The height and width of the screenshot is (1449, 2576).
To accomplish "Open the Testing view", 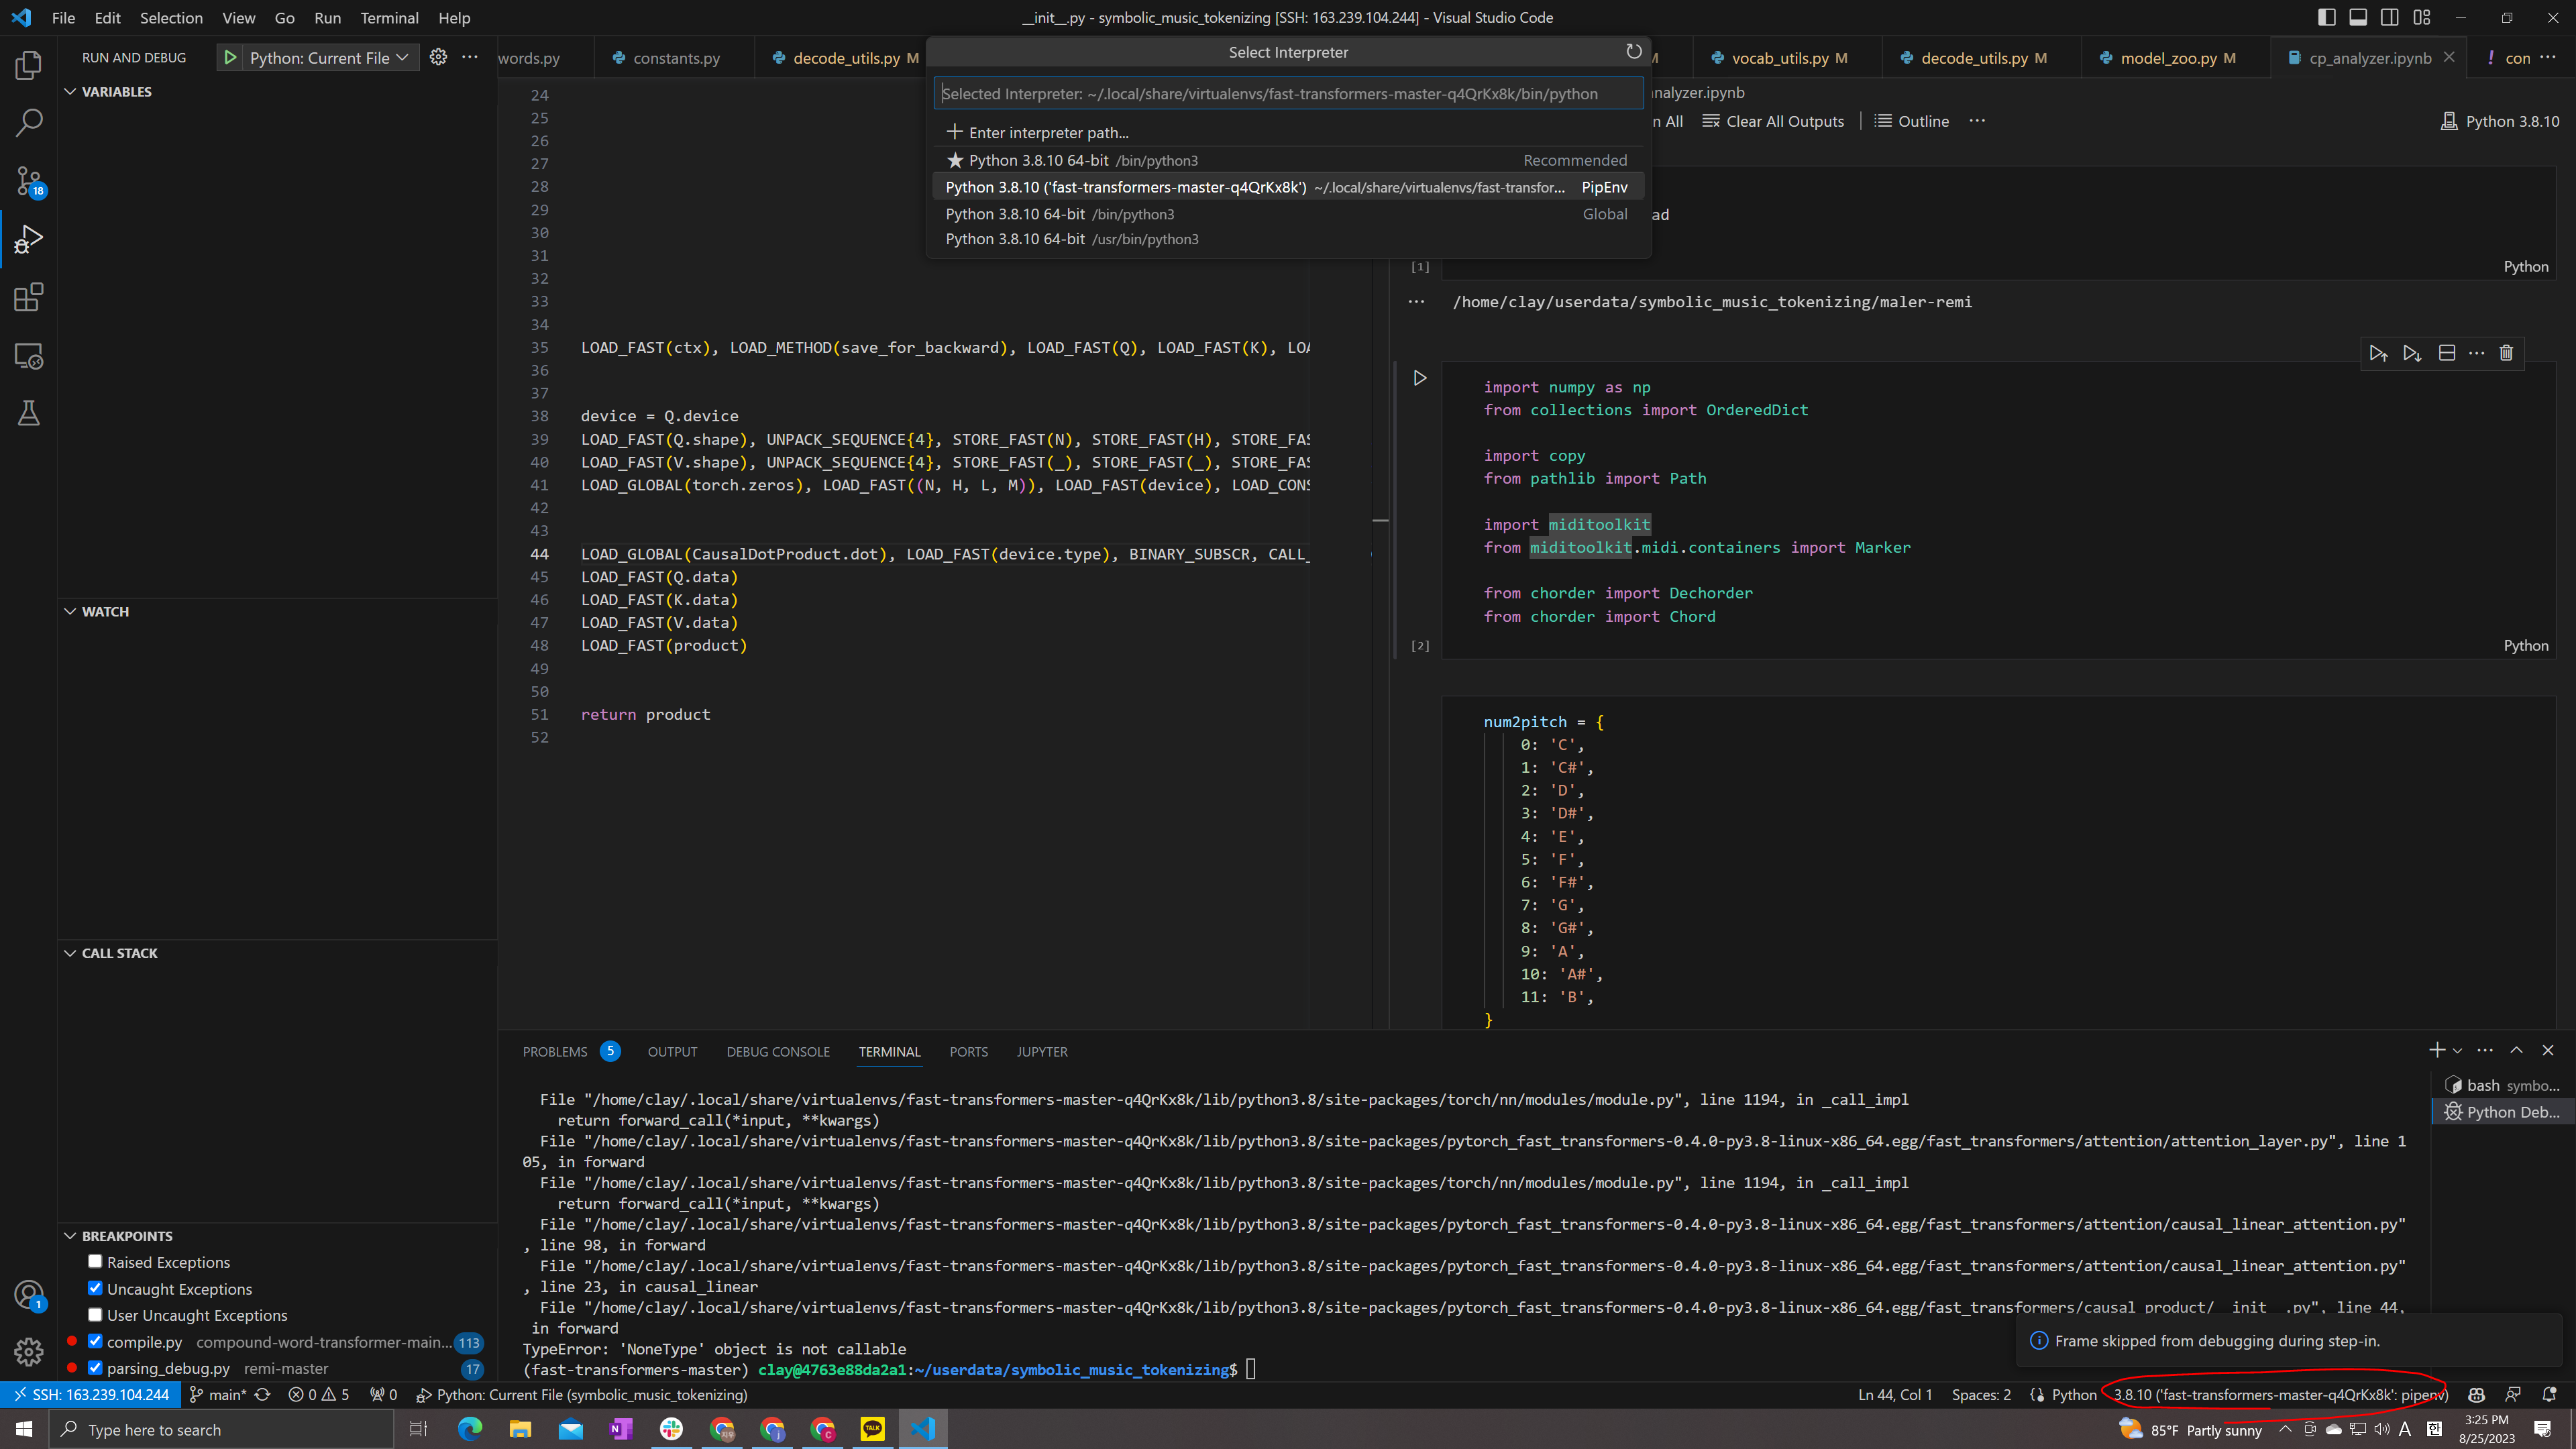I will pos(29,413).
